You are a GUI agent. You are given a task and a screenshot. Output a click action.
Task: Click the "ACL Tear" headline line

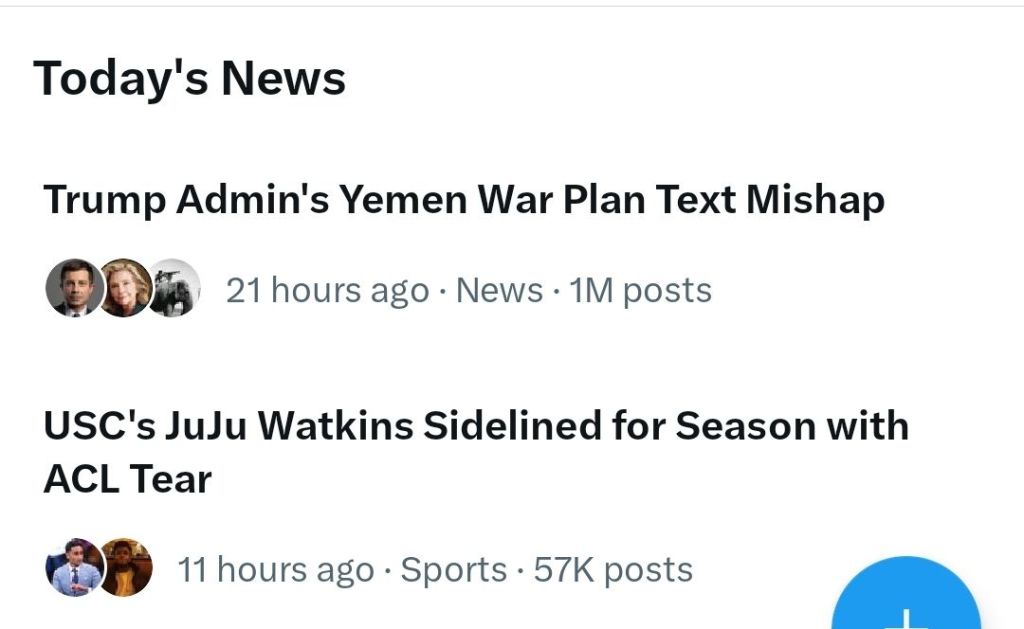point(127,480)
